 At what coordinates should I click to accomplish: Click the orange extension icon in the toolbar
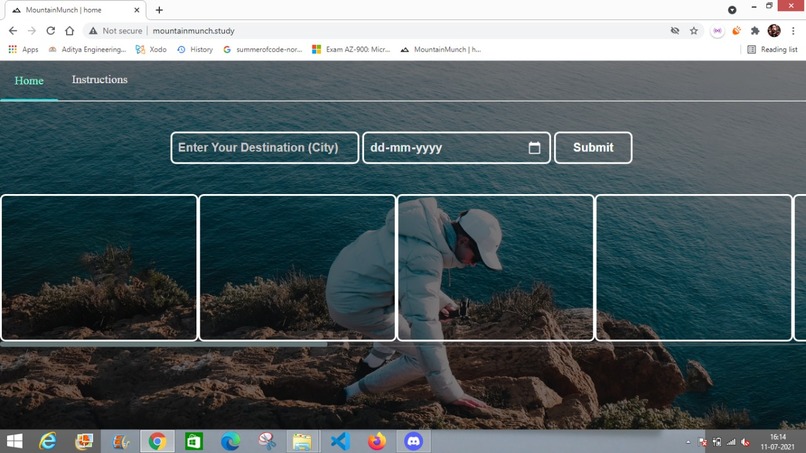click(x=736, y=31)
